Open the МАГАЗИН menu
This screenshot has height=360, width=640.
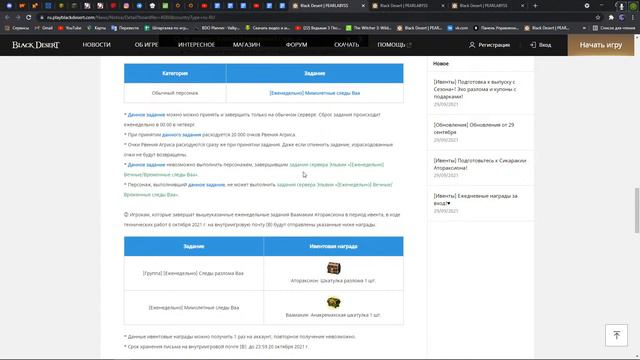point(246,45)
